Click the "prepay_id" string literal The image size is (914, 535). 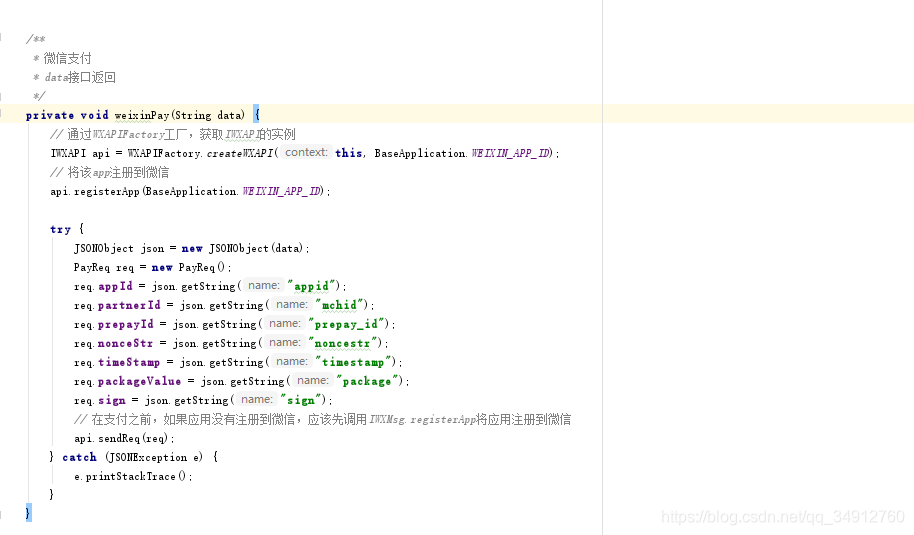tap(346, 324)
